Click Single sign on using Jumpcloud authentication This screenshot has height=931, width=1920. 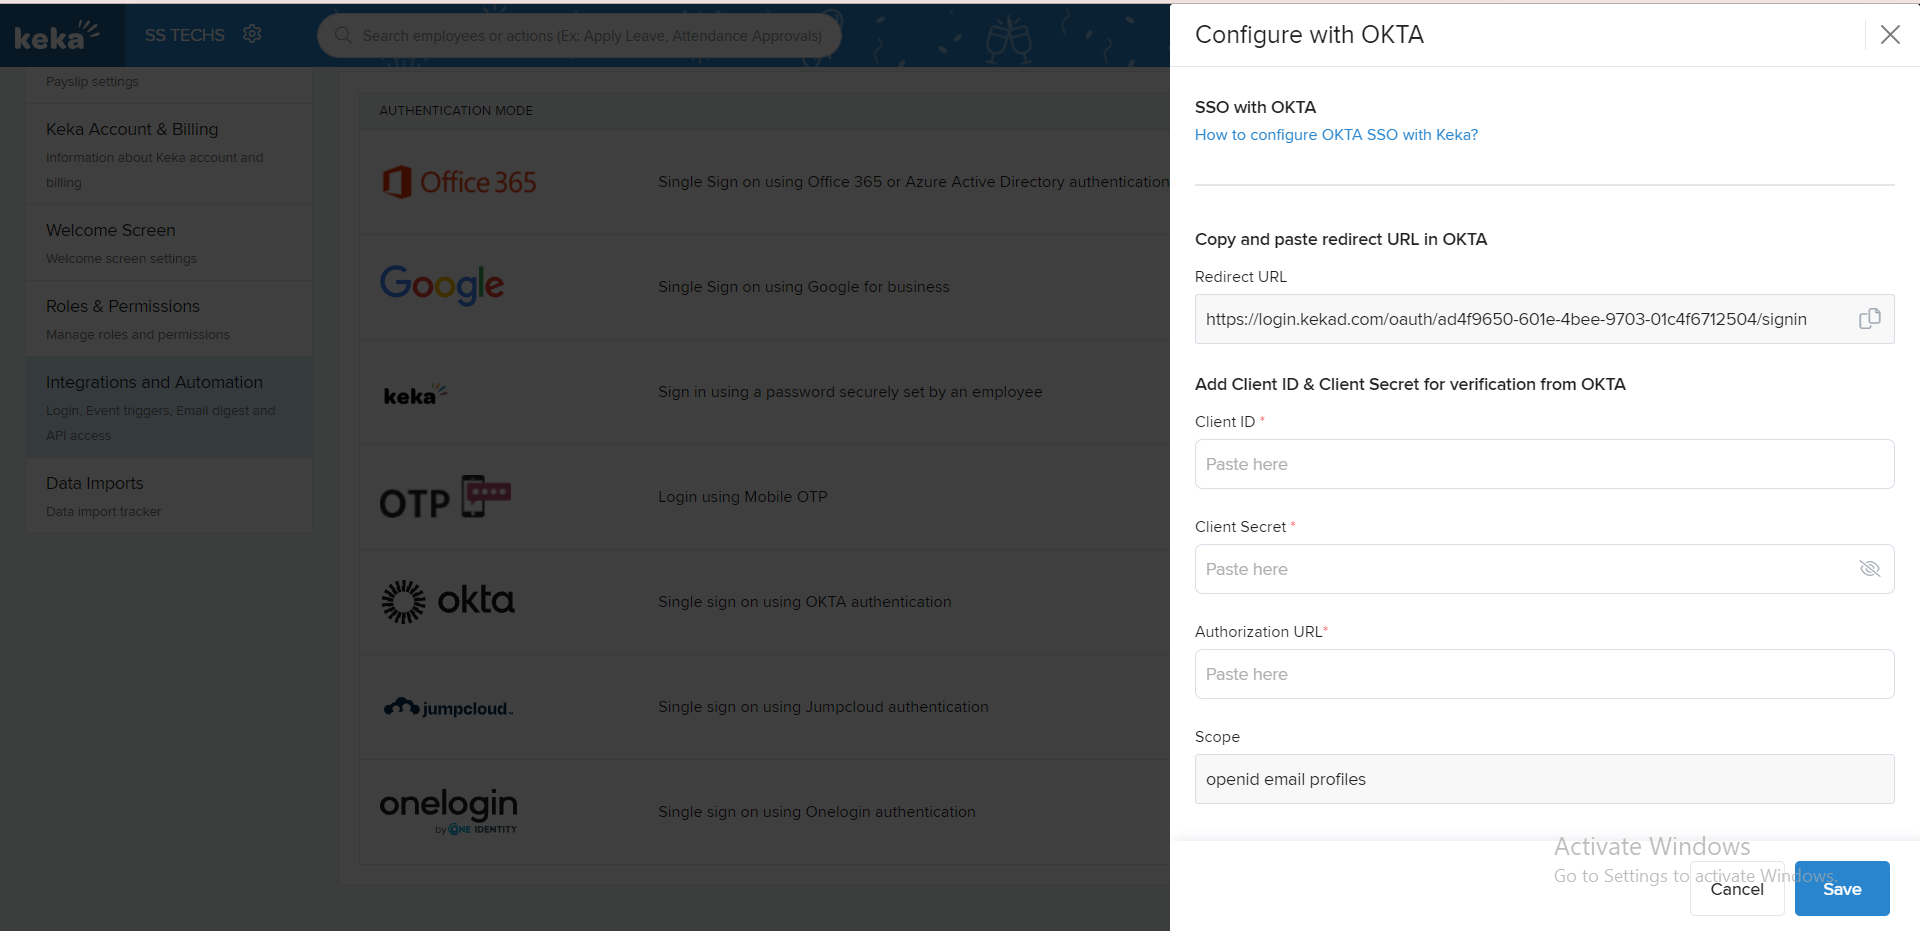click(823, 707)
